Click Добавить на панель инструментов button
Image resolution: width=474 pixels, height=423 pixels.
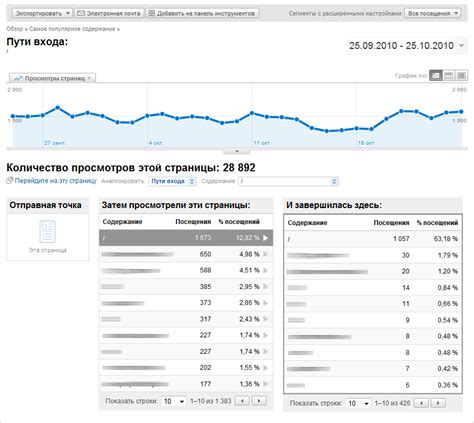(x=202, y=13)
